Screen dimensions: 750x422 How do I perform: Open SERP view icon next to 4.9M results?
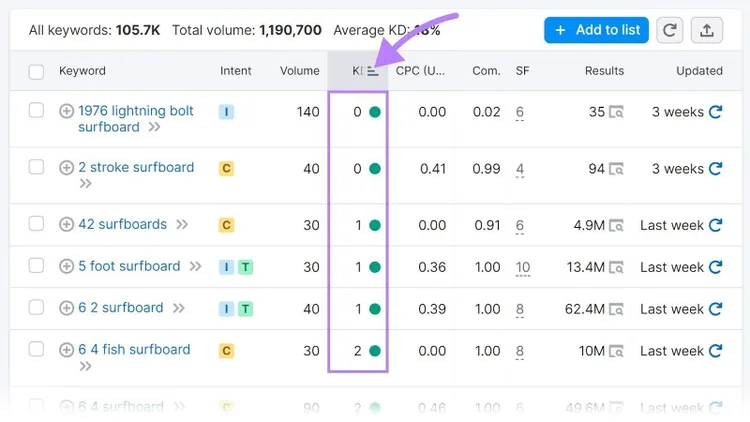click(x=616, y=226)
